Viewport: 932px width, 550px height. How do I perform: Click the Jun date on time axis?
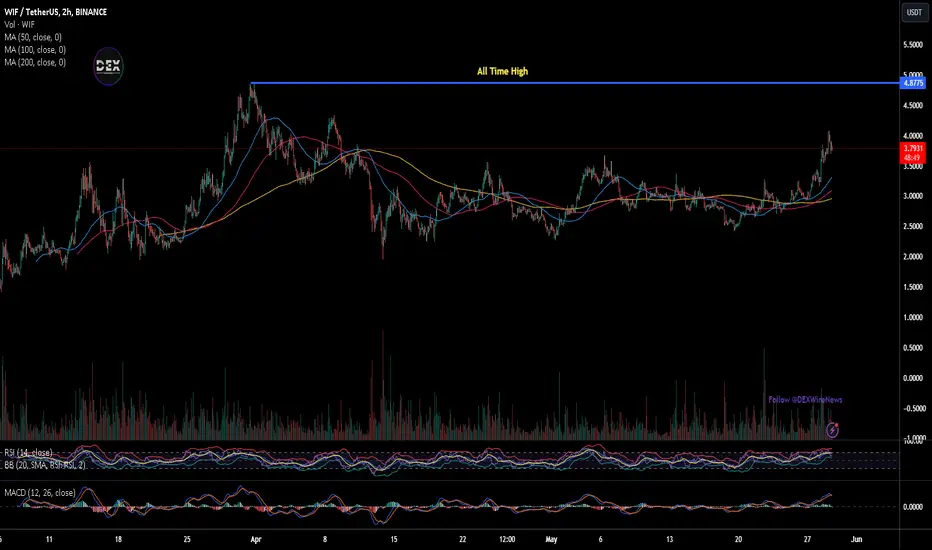tap(856, 539)
